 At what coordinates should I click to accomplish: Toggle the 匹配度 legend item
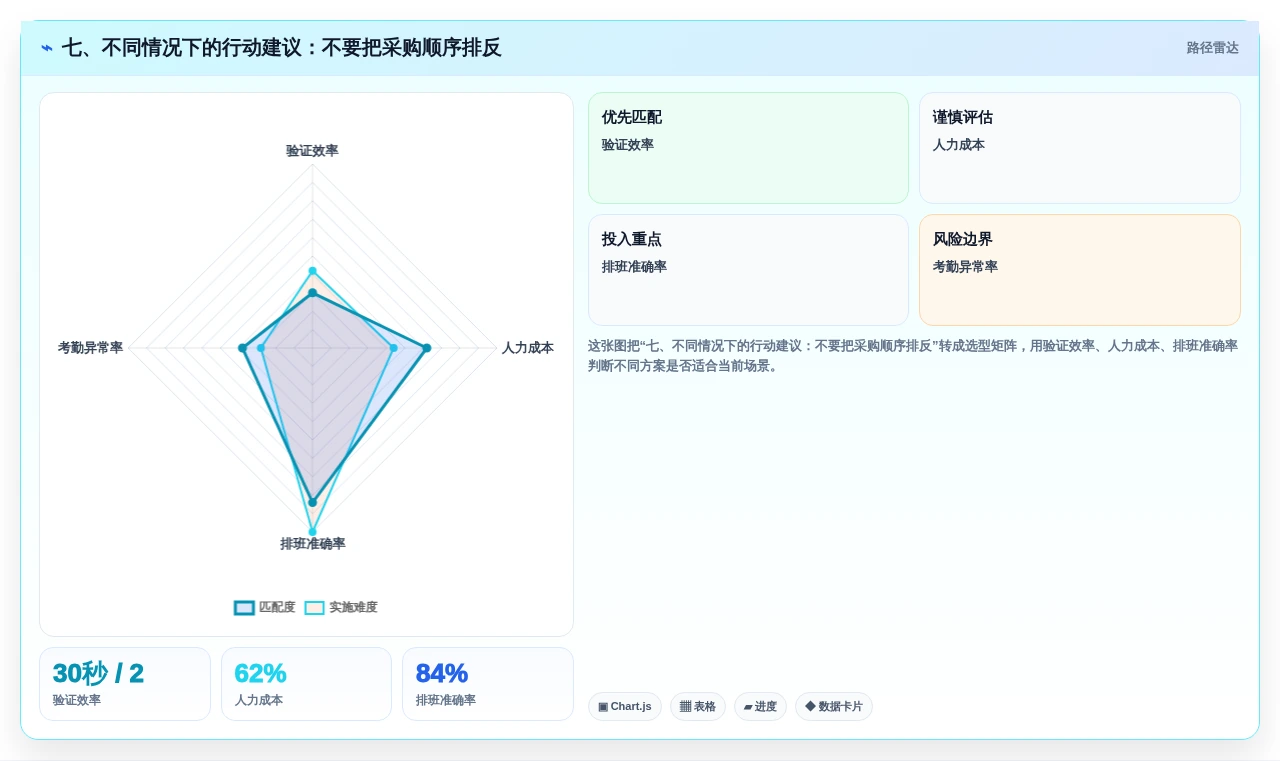pos(265,607)
